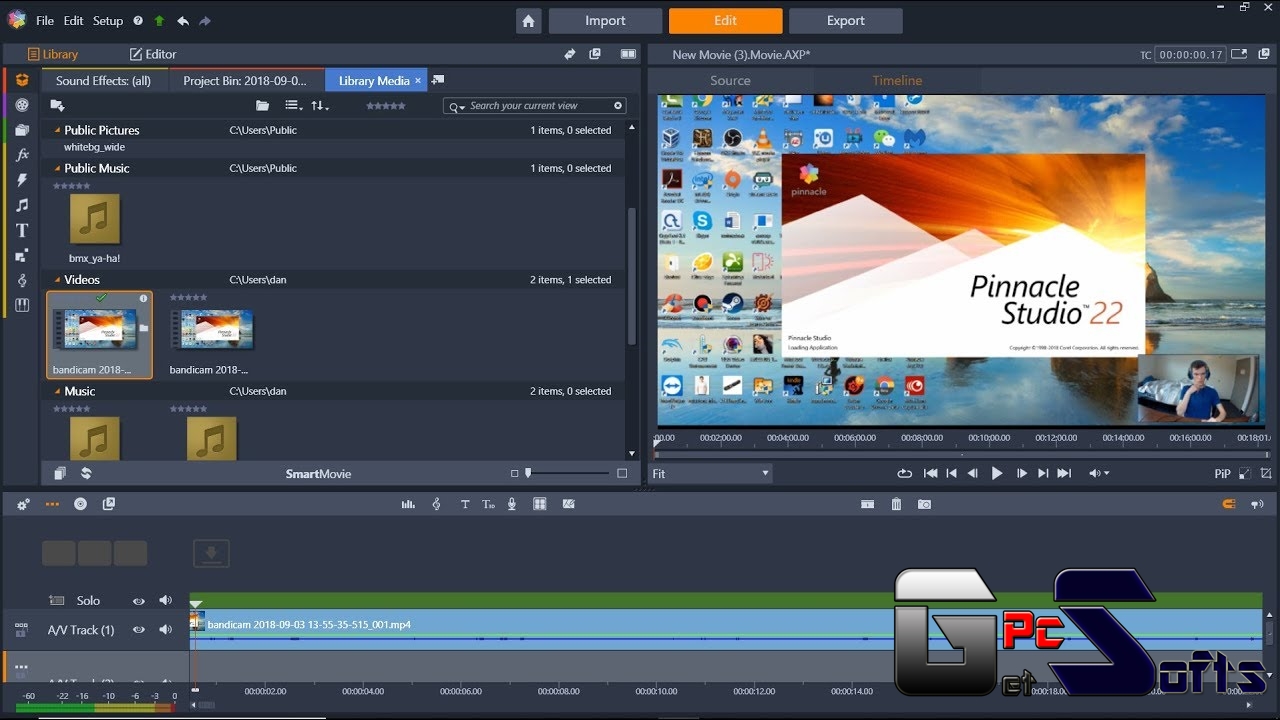Select the bmx_ya-ha! music thumbnail
This screenshot has height=720, width=1280.
(x=95, y=219)
